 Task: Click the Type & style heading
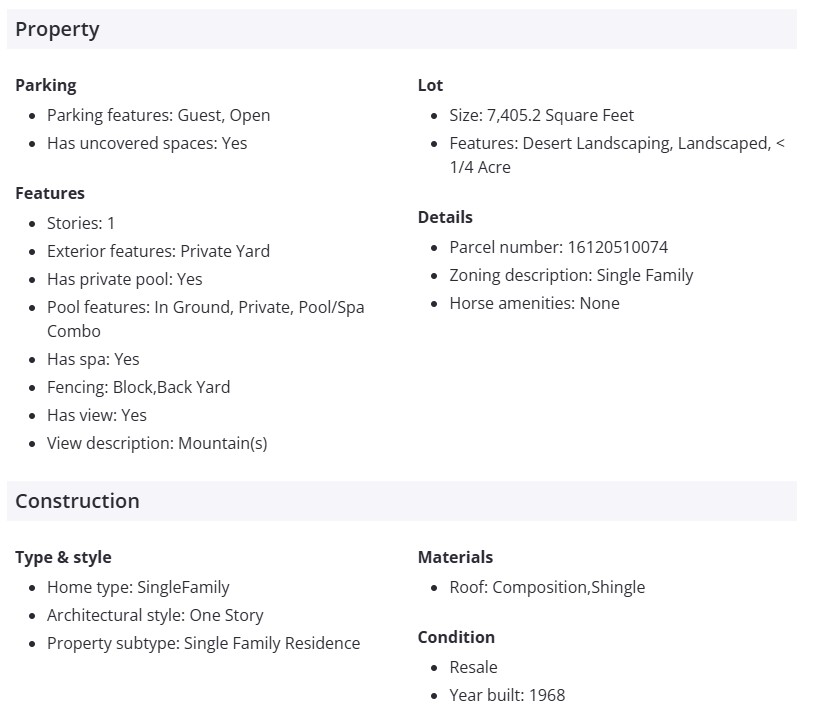[63, 557]
